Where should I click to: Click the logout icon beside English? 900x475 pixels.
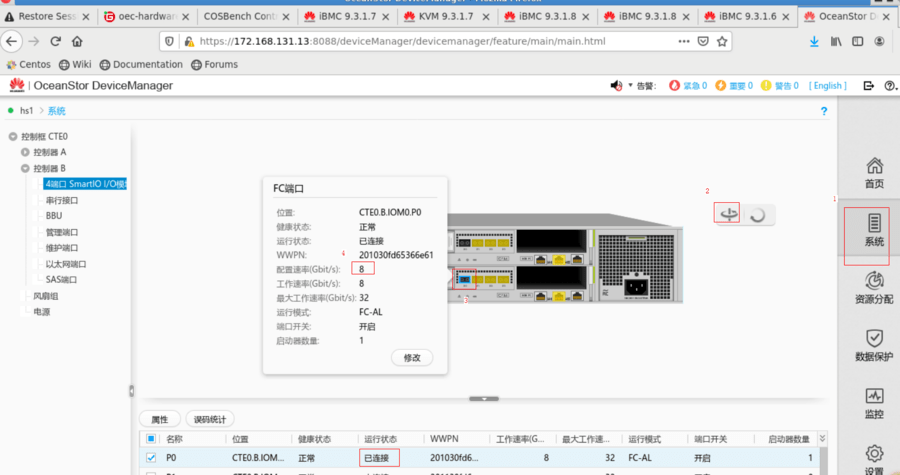[864, 86]
